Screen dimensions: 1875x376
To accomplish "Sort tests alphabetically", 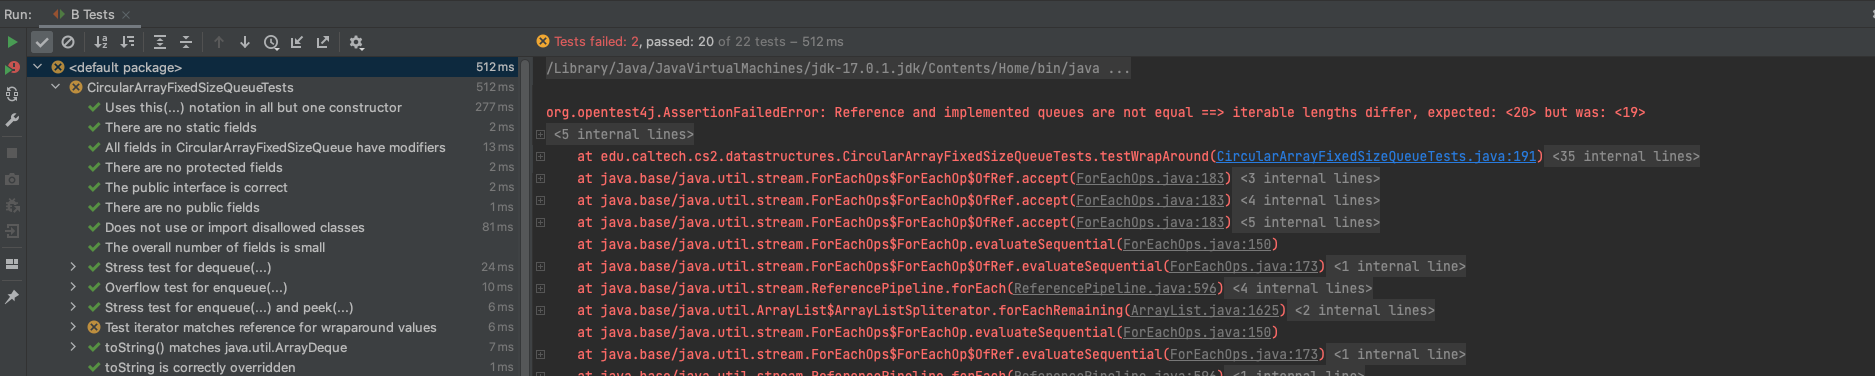I will tap(101, 42).
